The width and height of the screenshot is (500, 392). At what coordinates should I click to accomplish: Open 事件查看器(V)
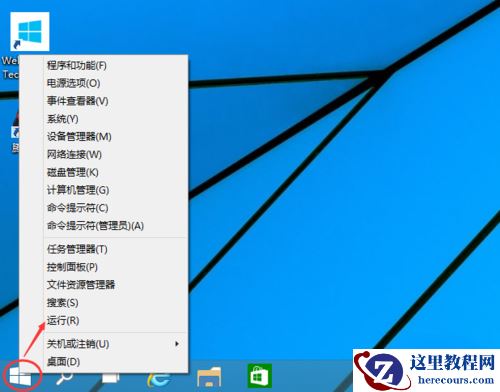[x=104, y=101]
